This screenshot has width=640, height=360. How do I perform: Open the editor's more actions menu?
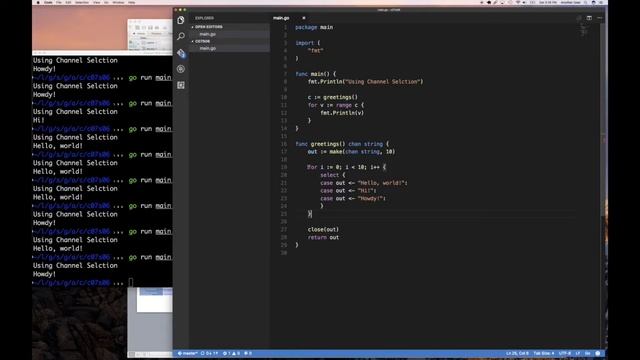coord(600,18)
